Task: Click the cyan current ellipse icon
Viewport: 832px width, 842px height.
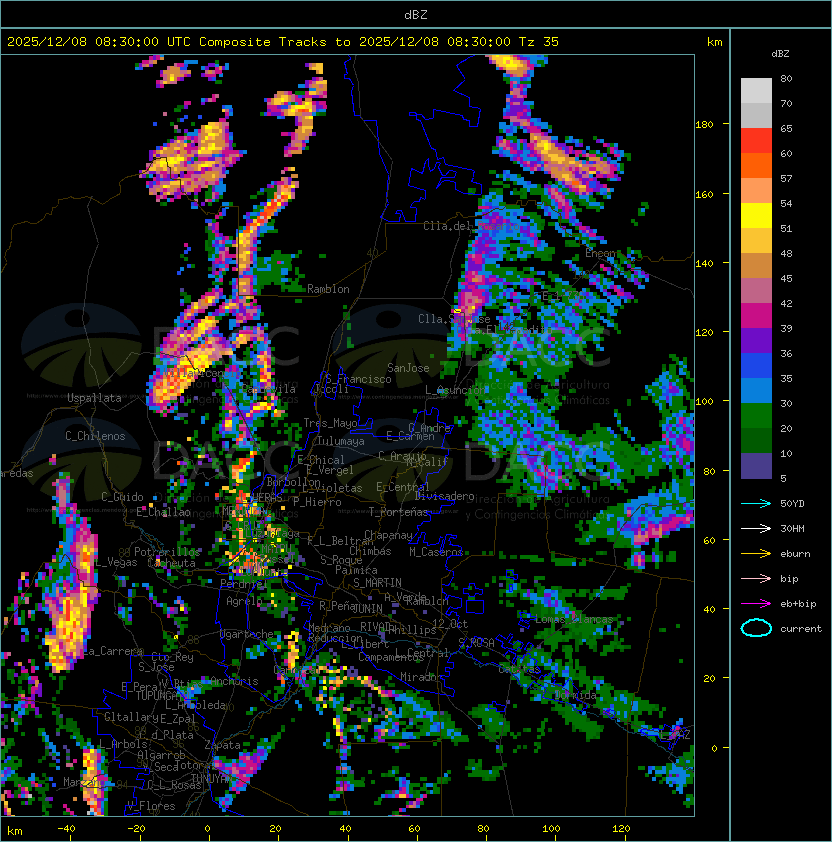Action: point(756,628)
